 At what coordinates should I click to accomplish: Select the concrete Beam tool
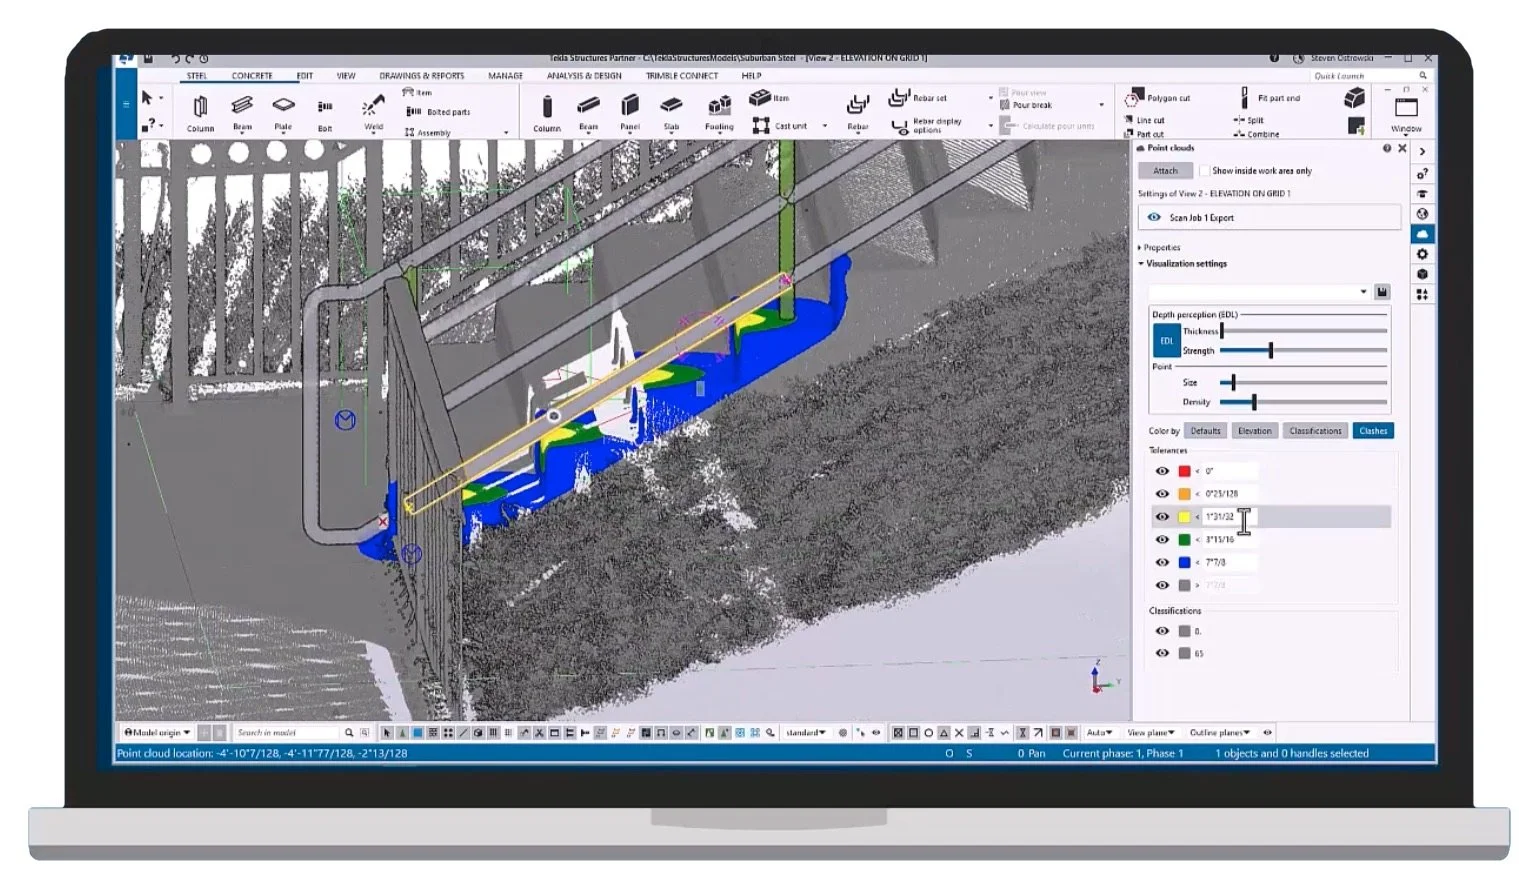coord(588,113)
